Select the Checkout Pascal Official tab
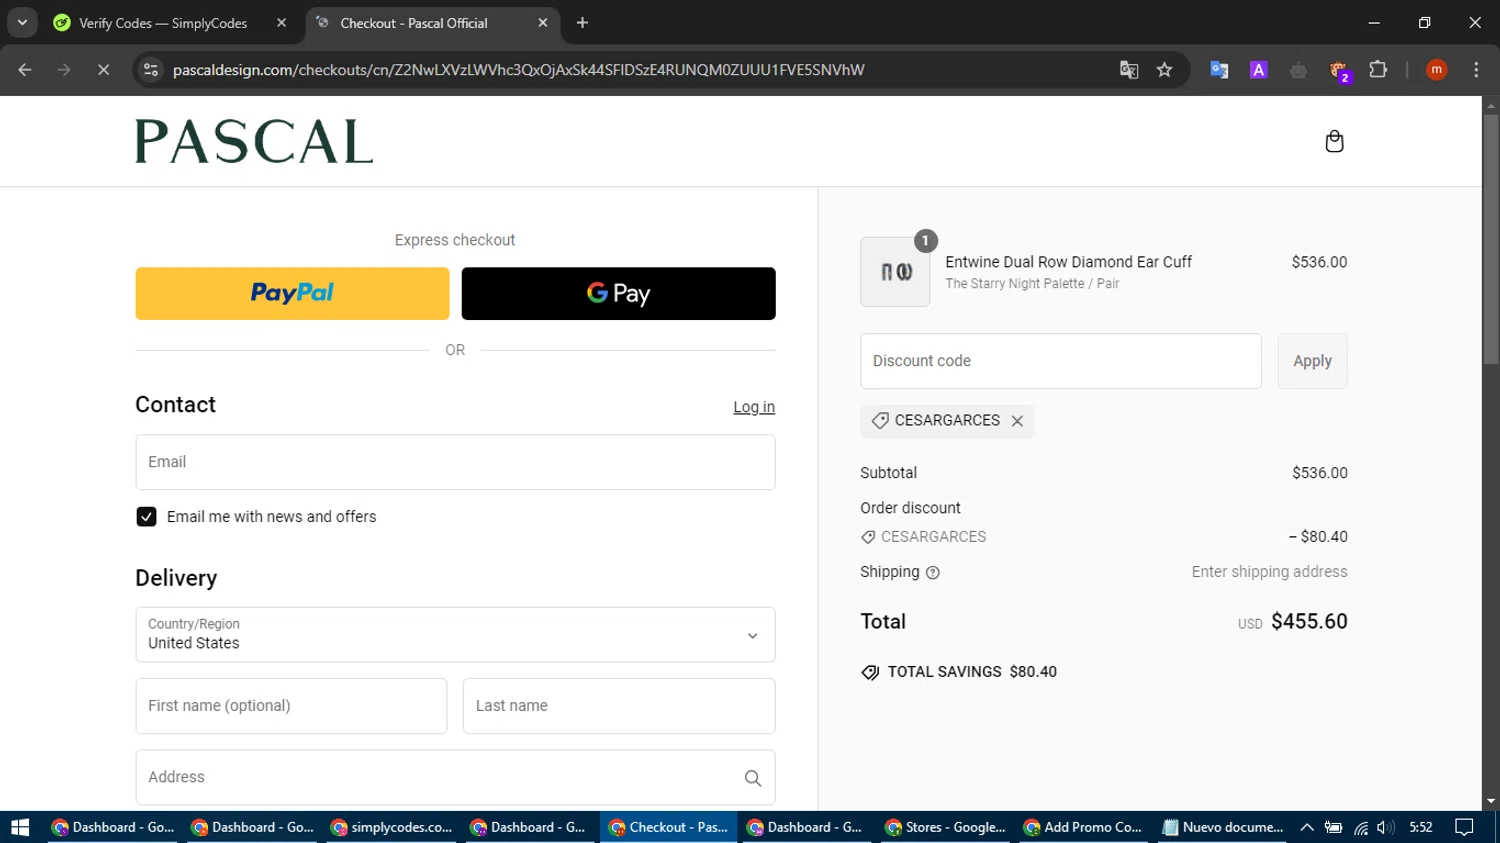1500x843 pixels. (x=432, y=23)
